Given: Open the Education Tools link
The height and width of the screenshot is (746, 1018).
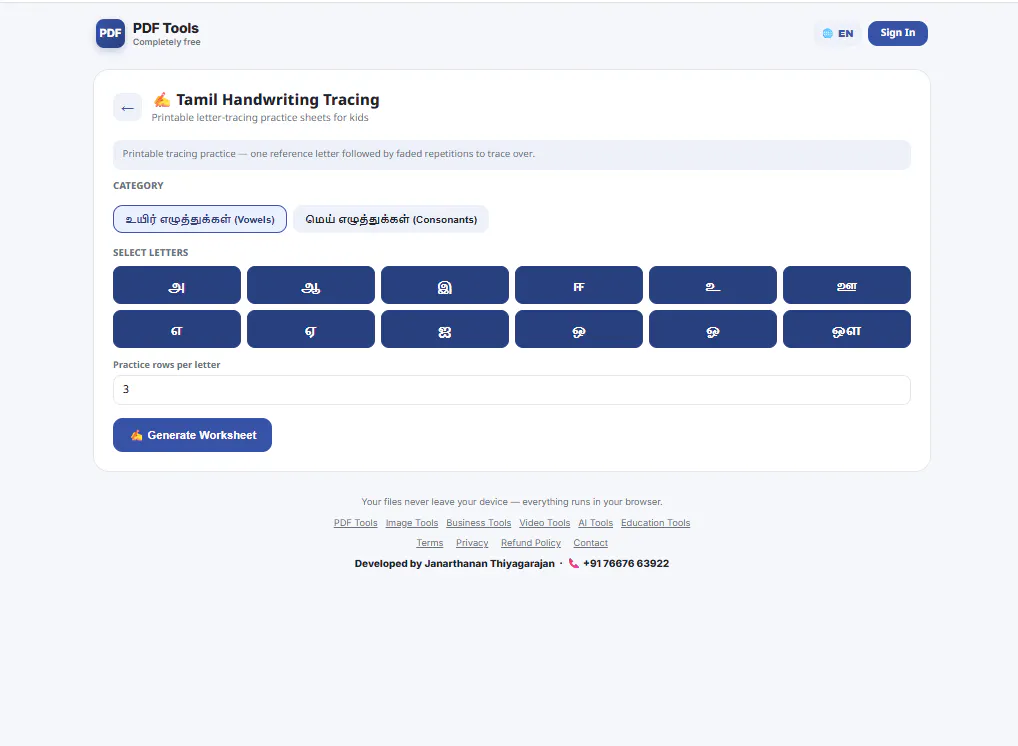Looking at the screenshot, I should (656, 523).
